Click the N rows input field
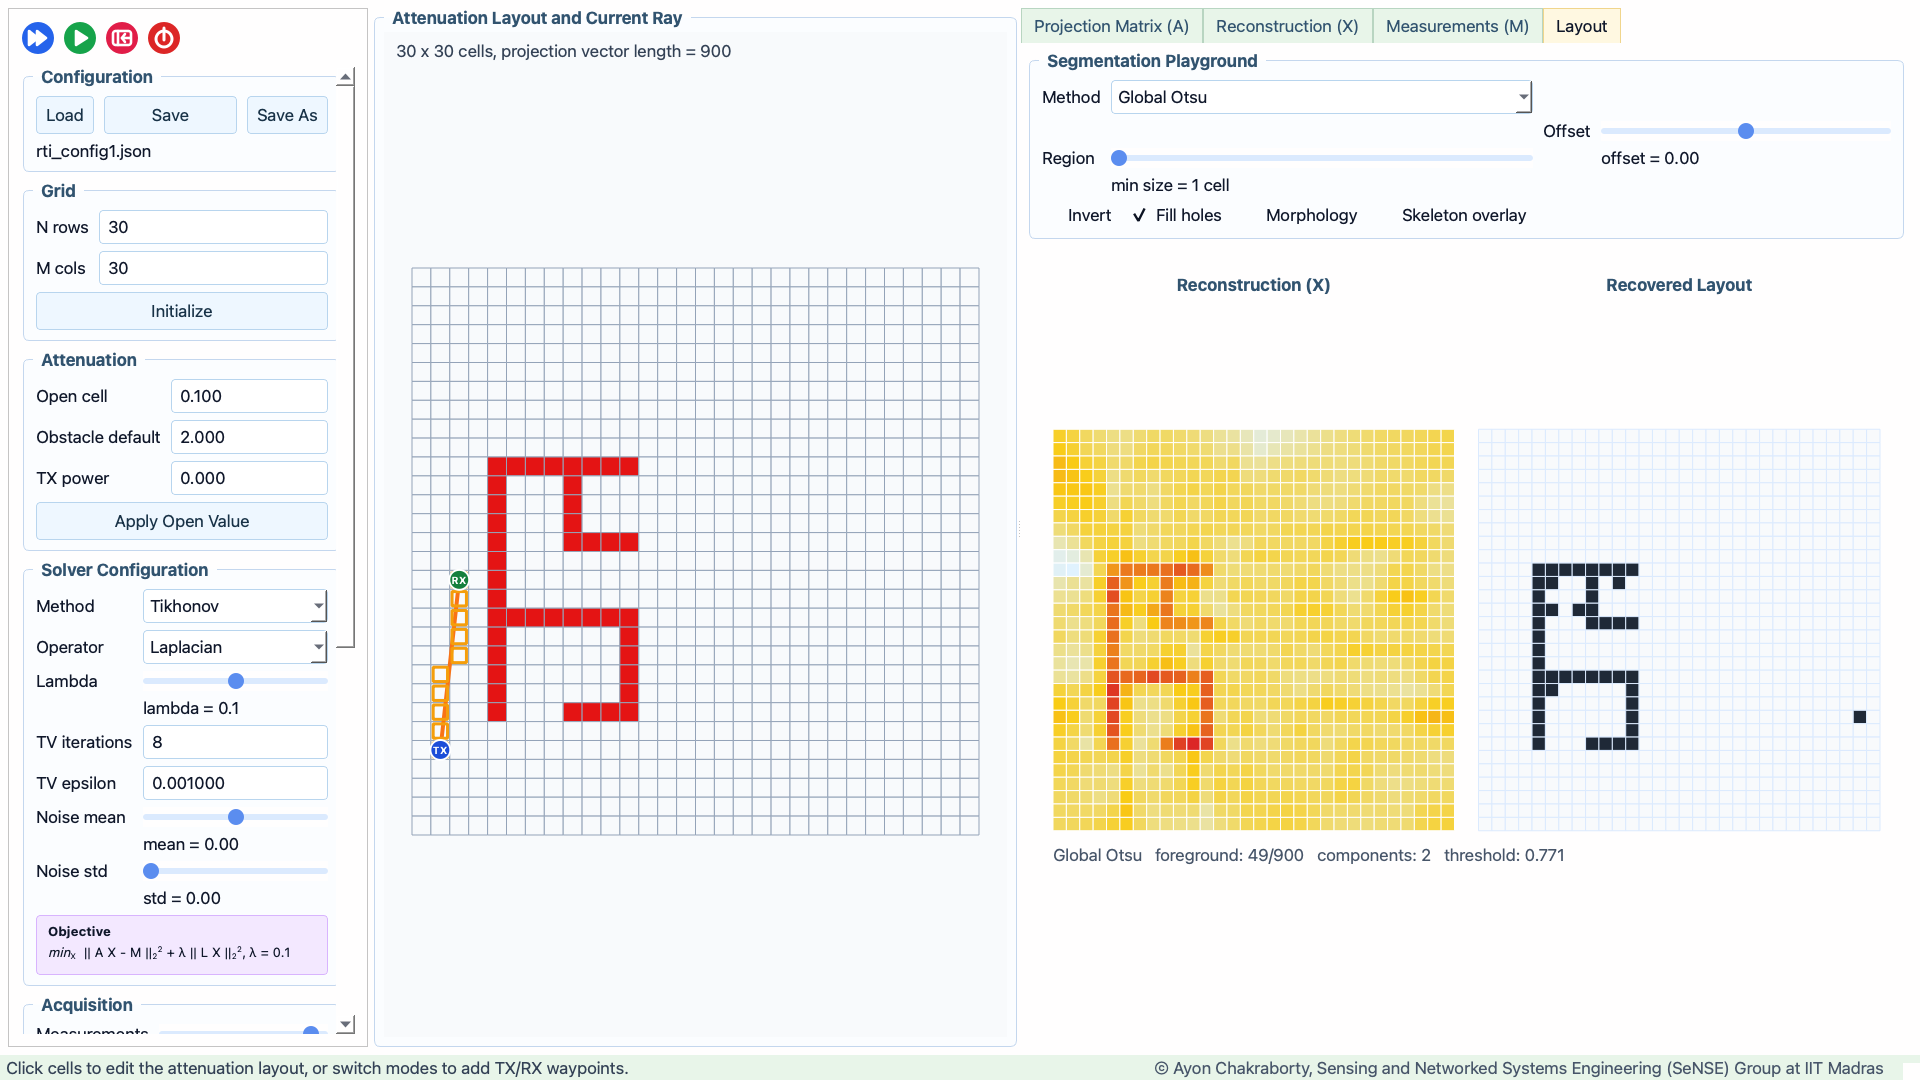 [213, 227]
